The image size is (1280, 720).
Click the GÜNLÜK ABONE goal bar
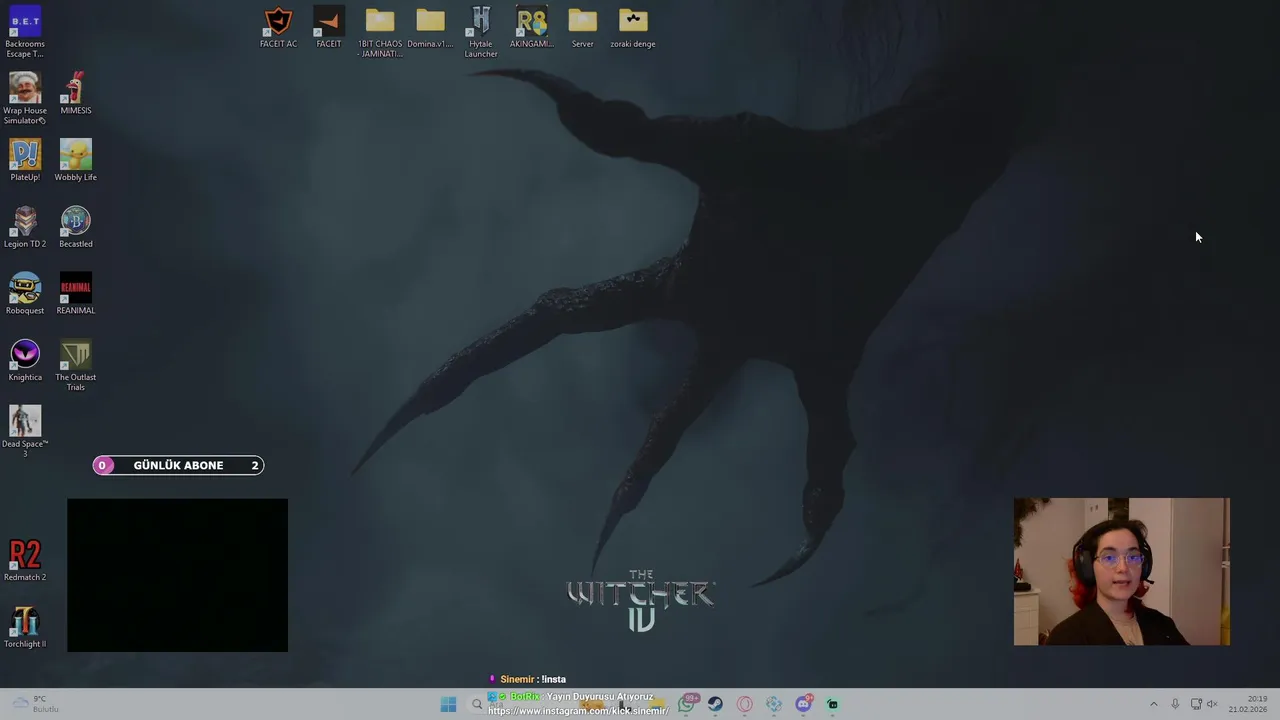coord(178,465)
